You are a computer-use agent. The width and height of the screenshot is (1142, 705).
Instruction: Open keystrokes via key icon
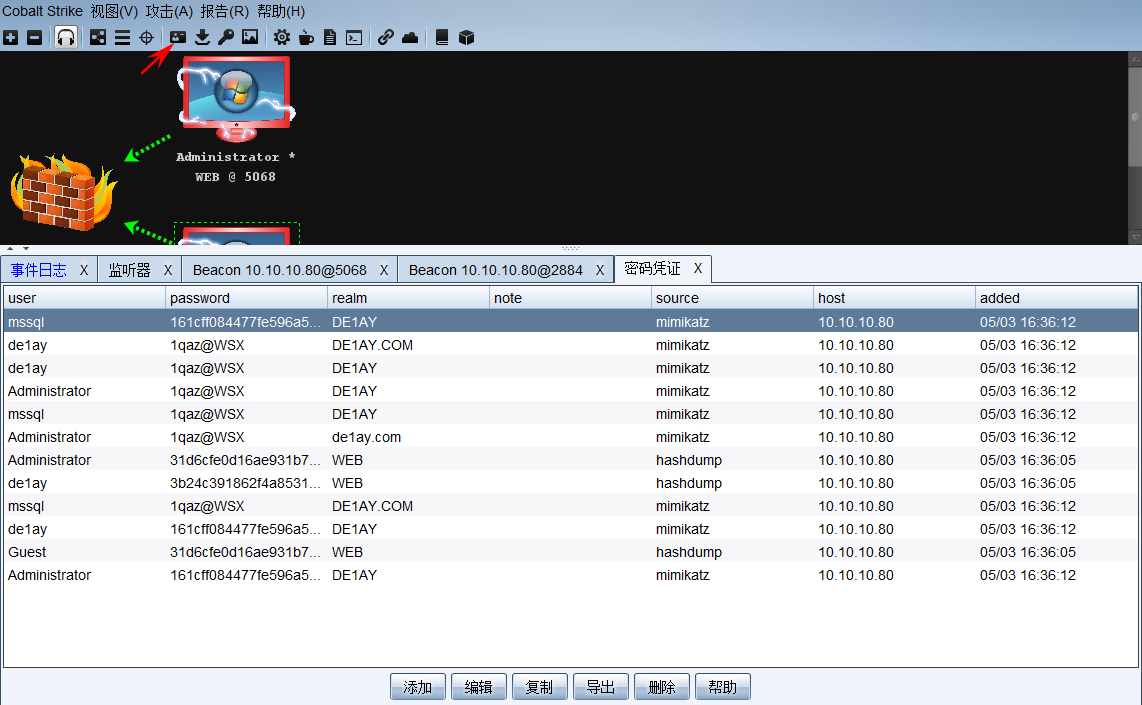(226, 38)
